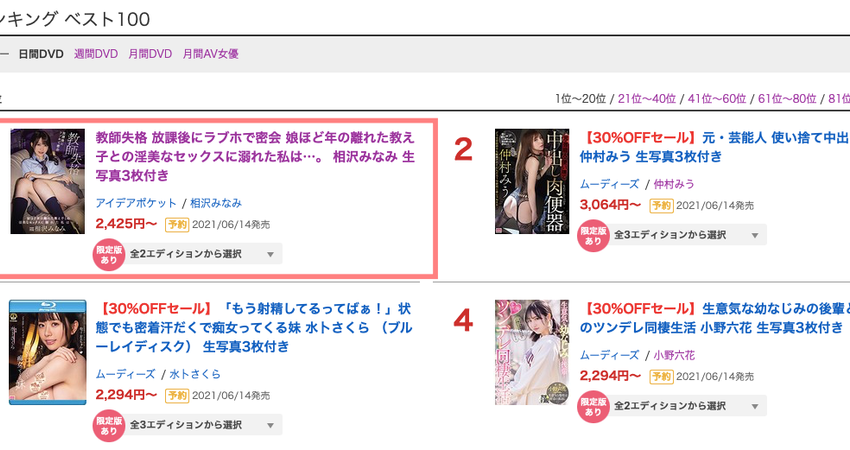Click the 限定版あり badge of the rank 2 item

click(x=593, y=236)
